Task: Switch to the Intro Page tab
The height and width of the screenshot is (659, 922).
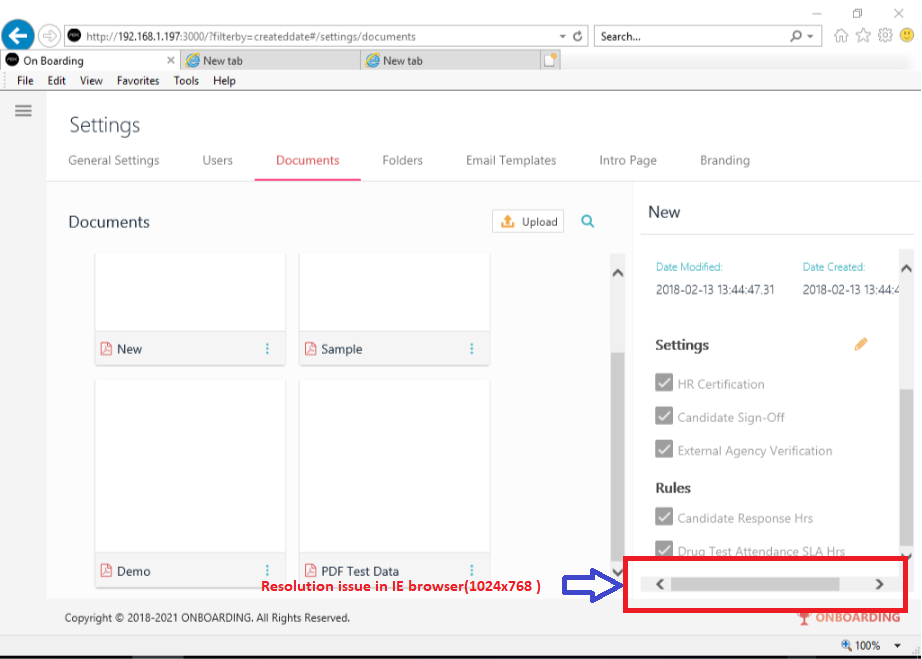Action: click(x=628, y=160)
